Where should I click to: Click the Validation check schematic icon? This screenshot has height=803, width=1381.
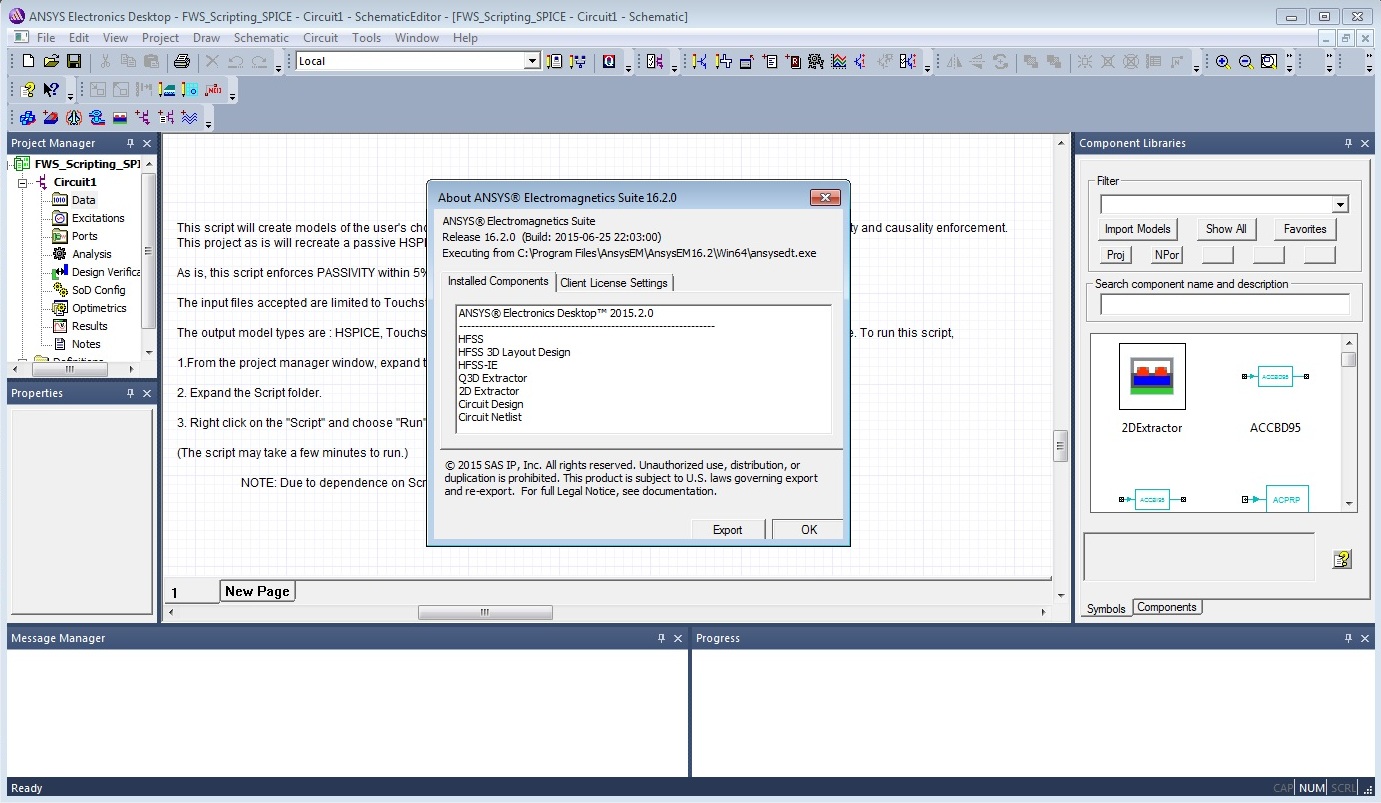point(654,61)
